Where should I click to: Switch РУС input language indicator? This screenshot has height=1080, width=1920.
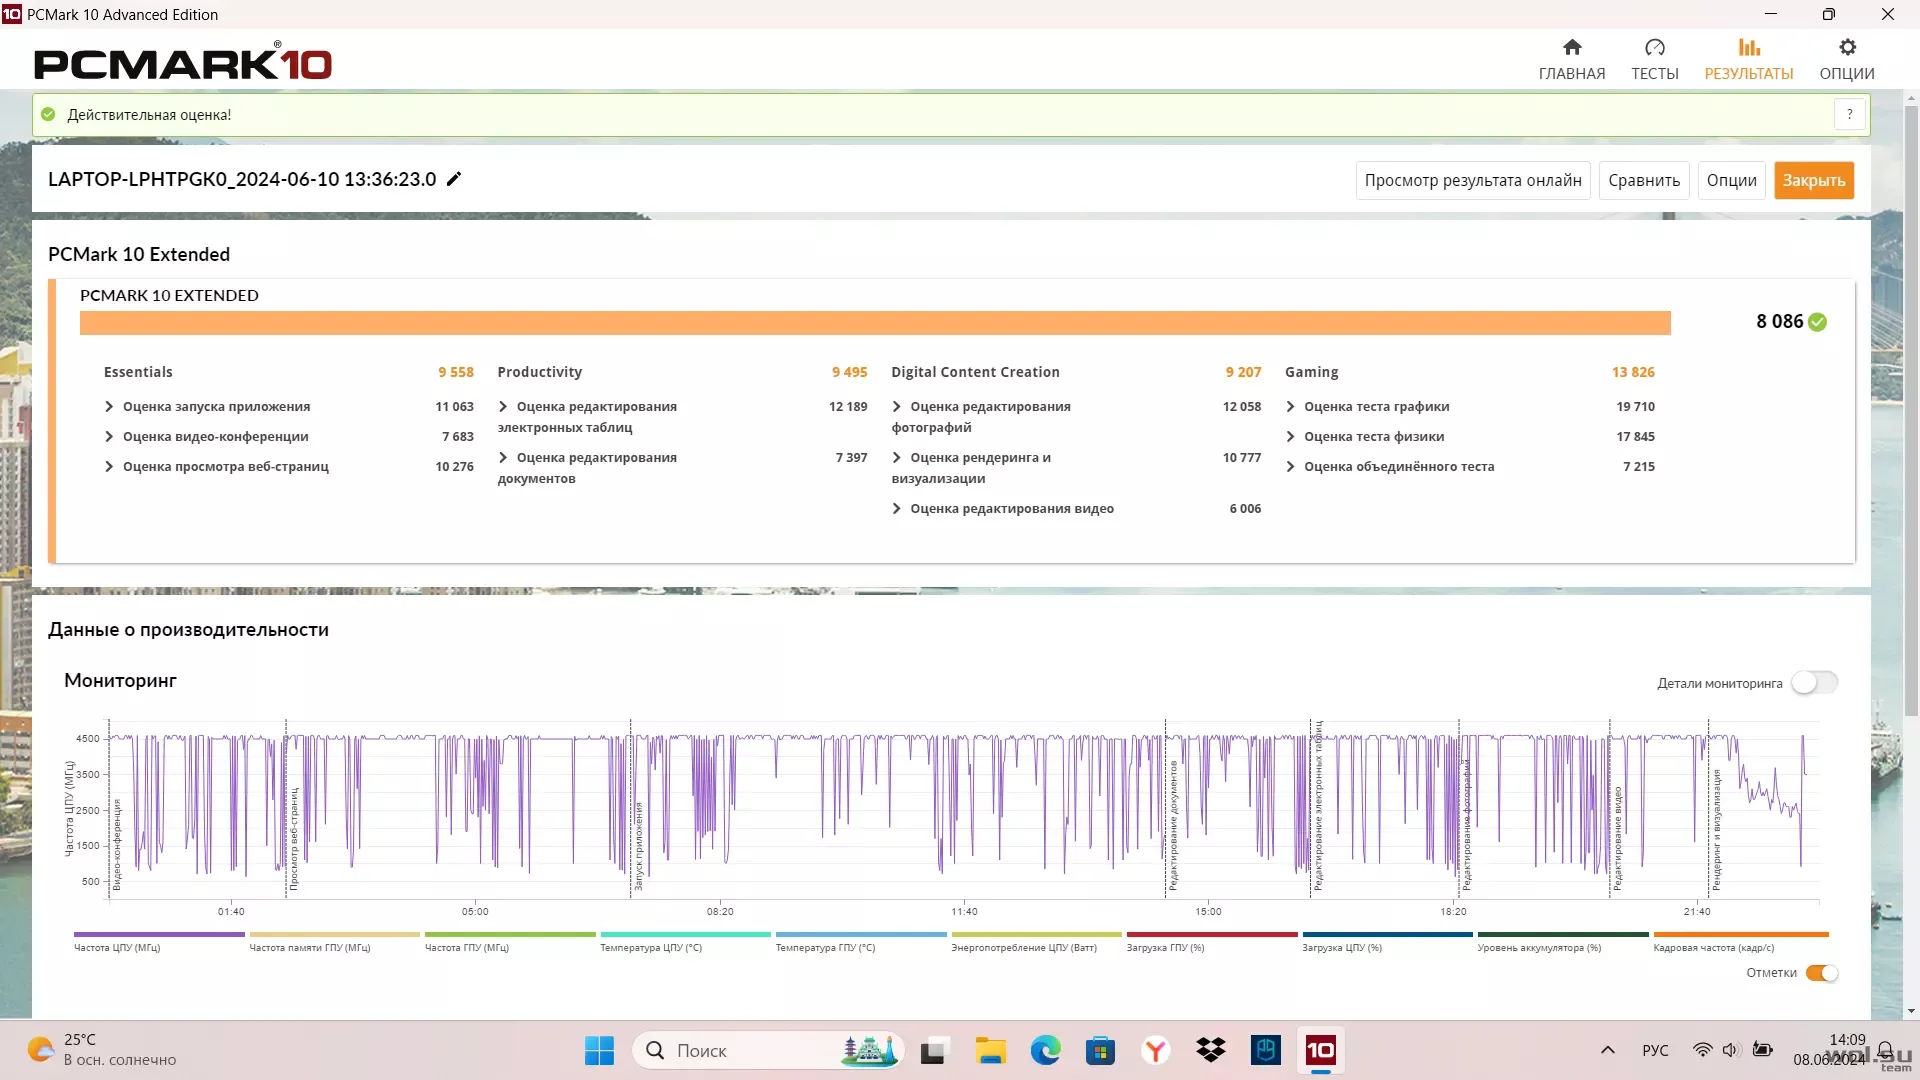point(1655,1050)
